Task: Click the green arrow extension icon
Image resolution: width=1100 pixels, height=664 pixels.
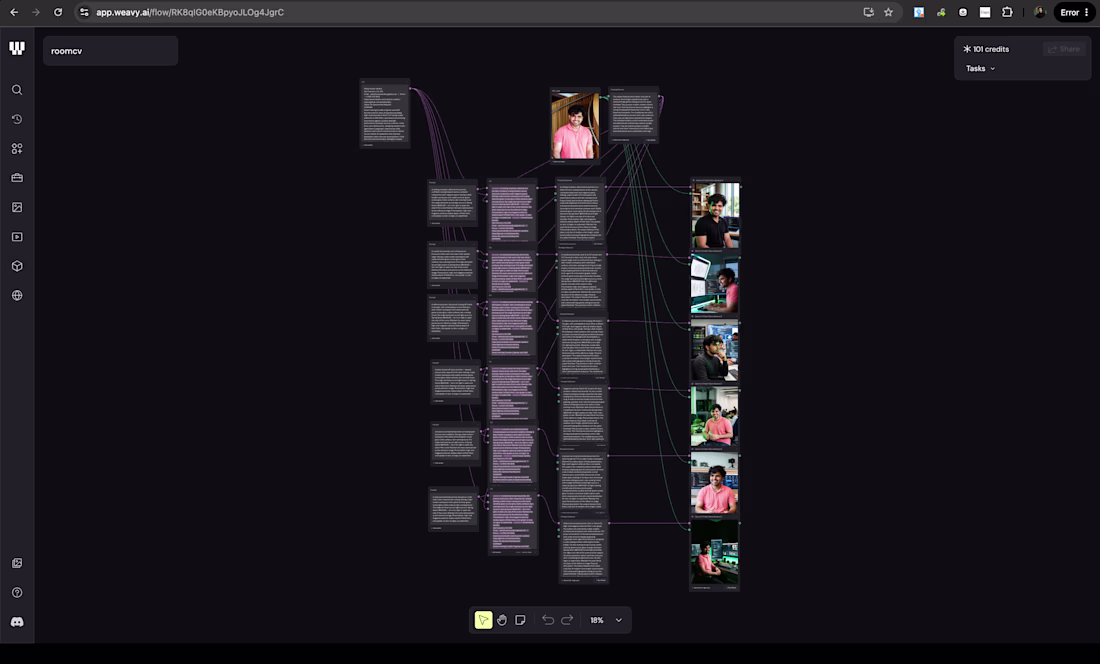Action: (x=941, y=12)
